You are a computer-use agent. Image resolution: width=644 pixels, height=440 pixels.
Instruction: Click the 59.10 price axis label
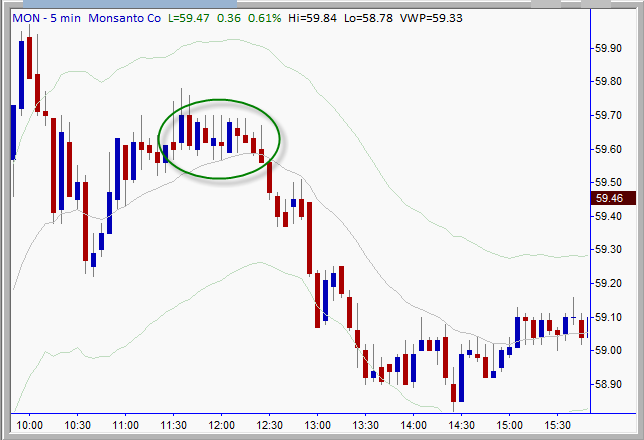(608, 317)
